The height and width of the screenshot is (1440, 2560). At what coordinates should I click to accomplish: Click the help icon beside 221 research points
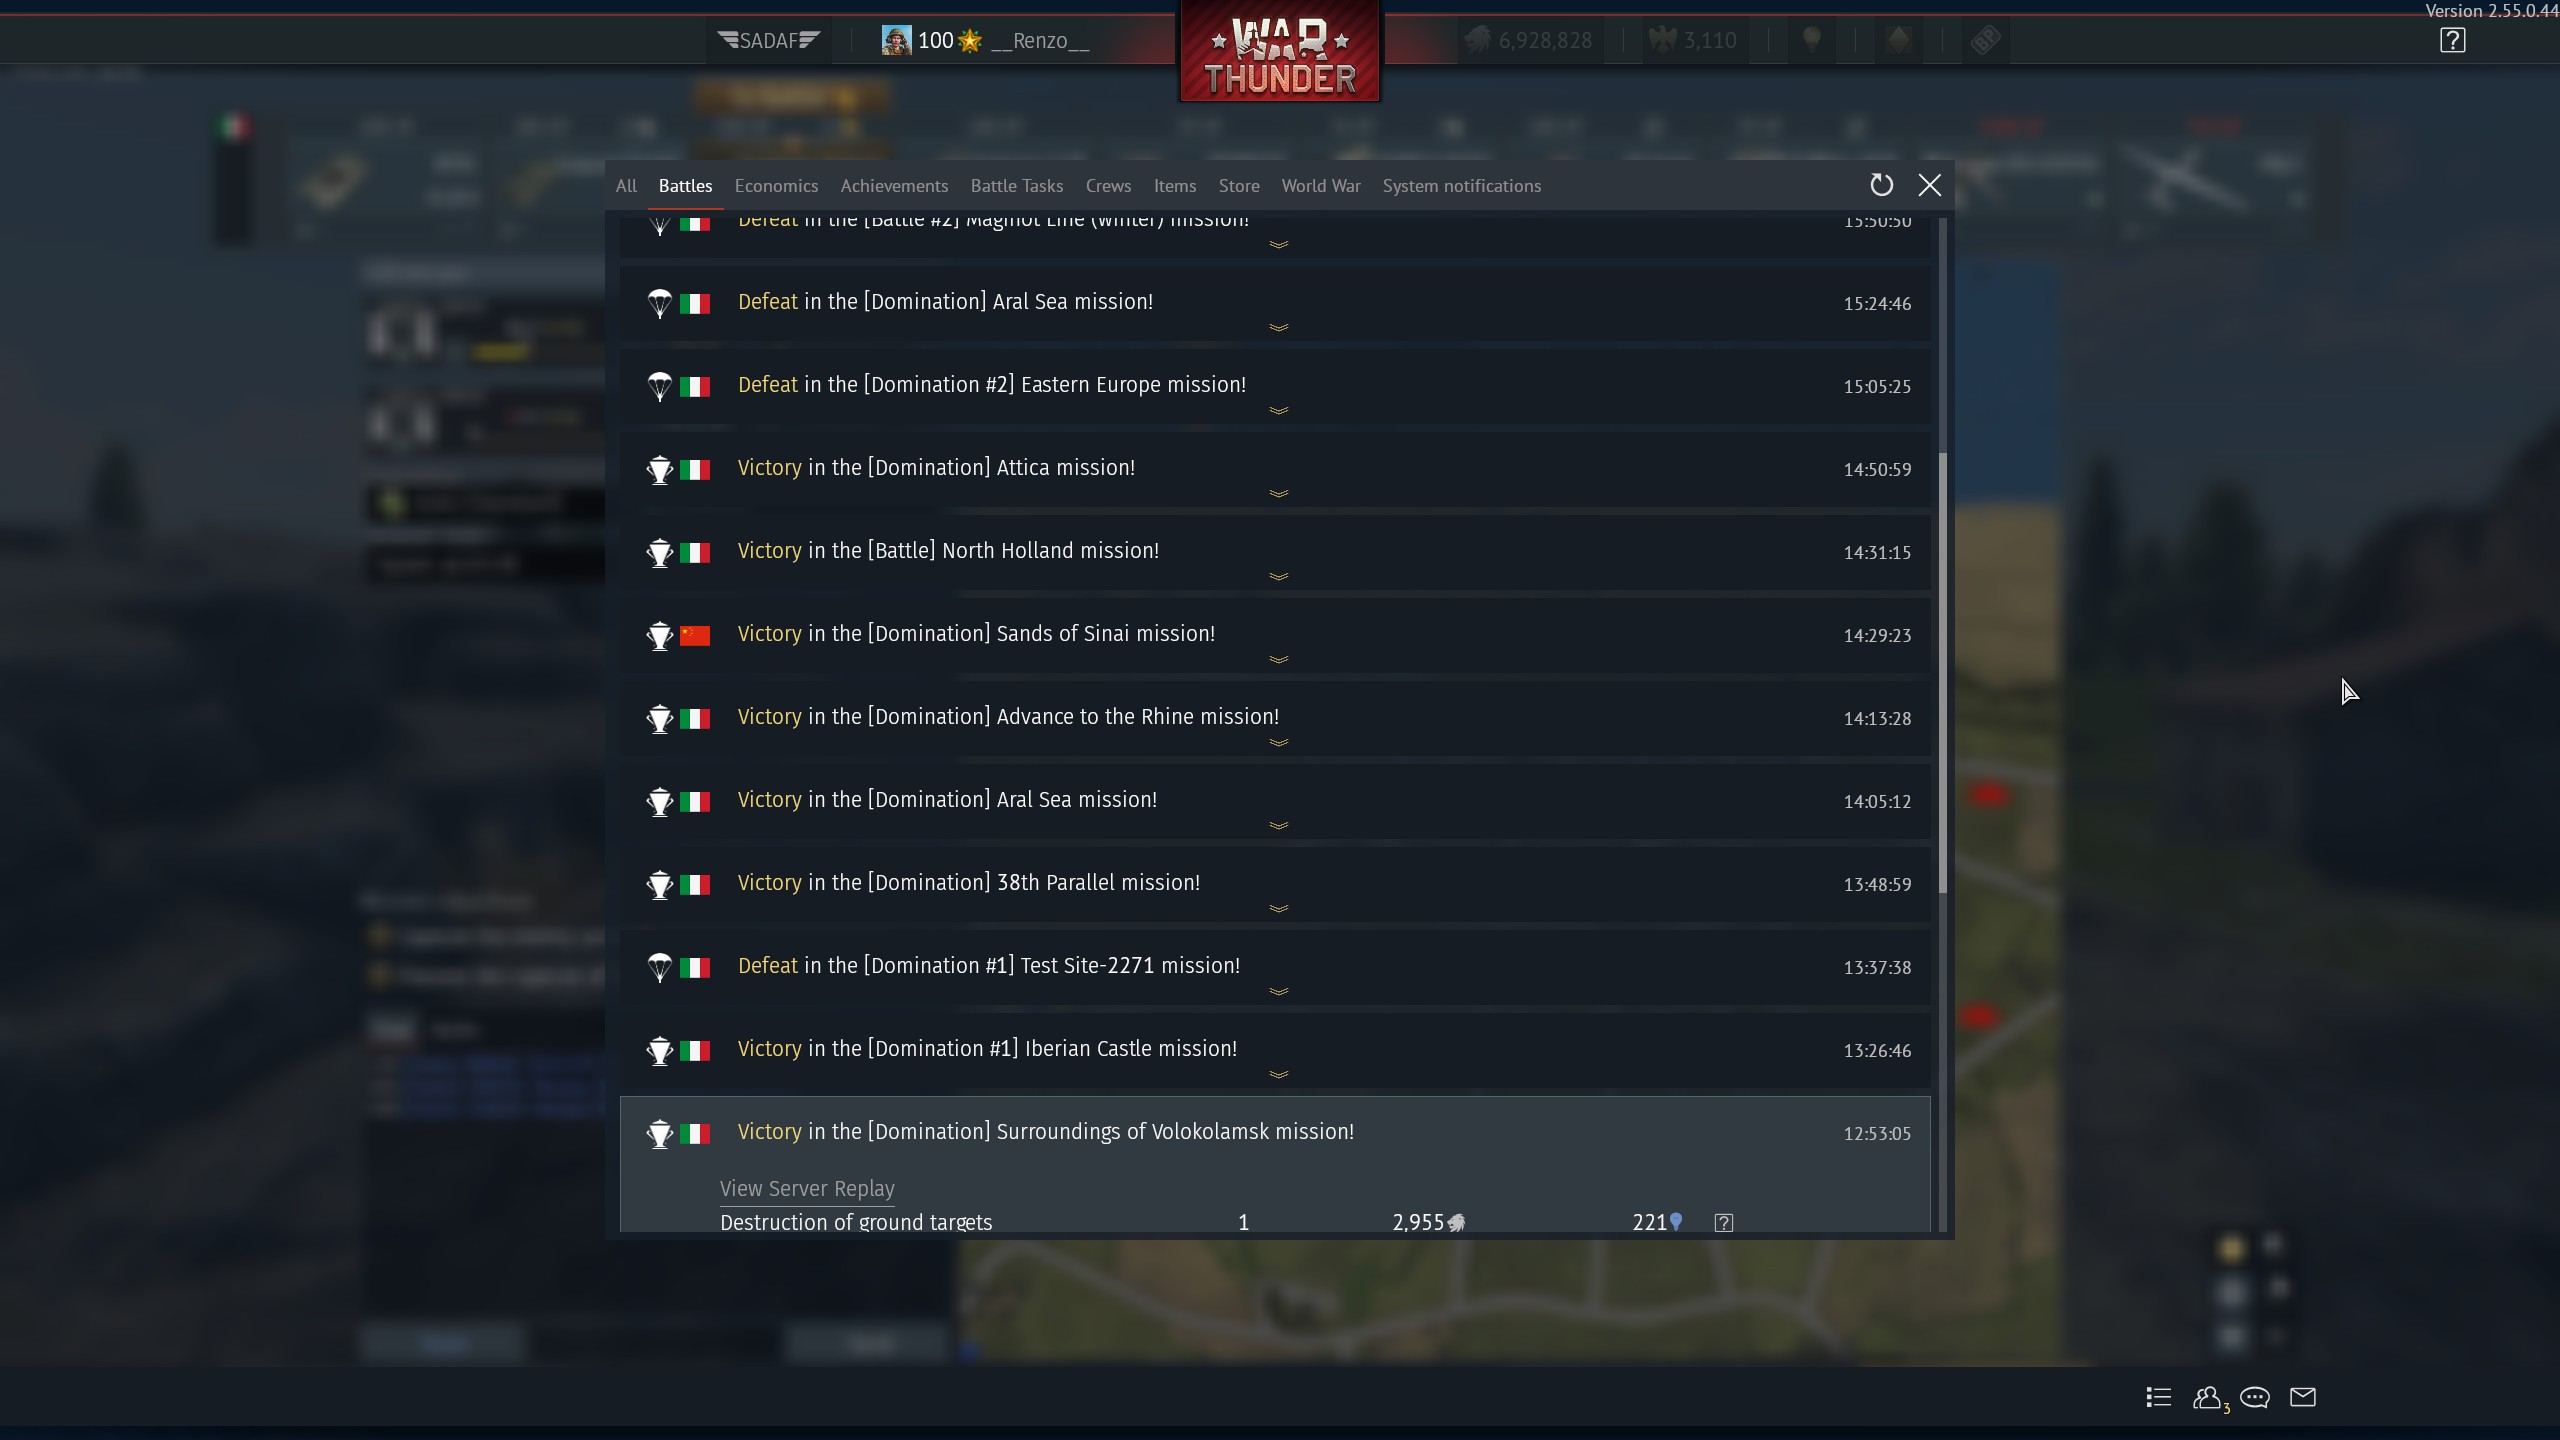click(1723, 1223)
